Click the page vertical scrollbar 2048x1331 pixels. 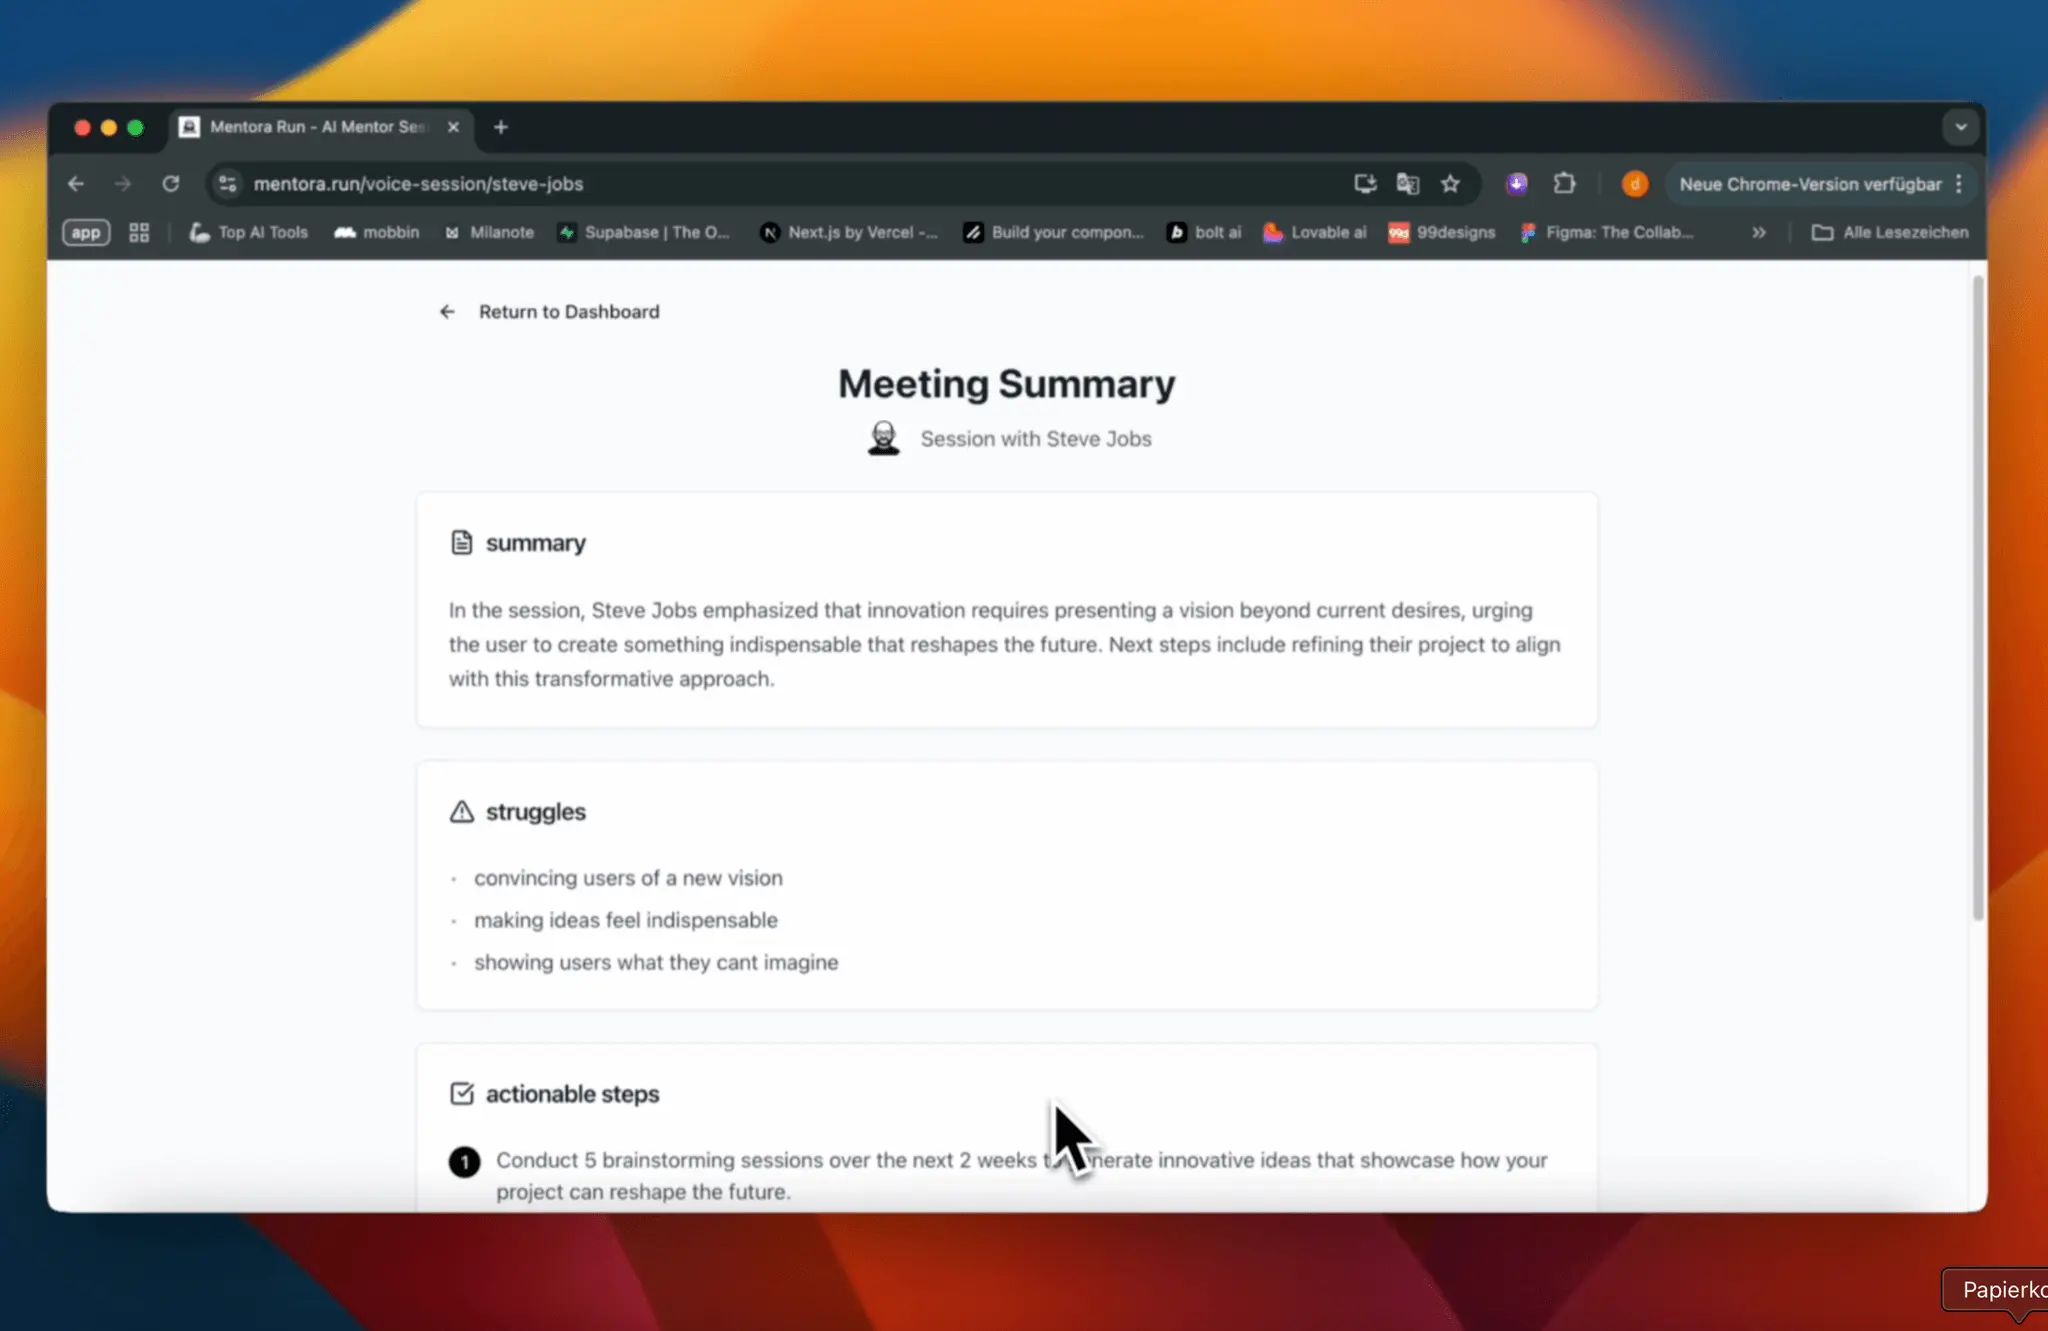[x=1977, y=597]
